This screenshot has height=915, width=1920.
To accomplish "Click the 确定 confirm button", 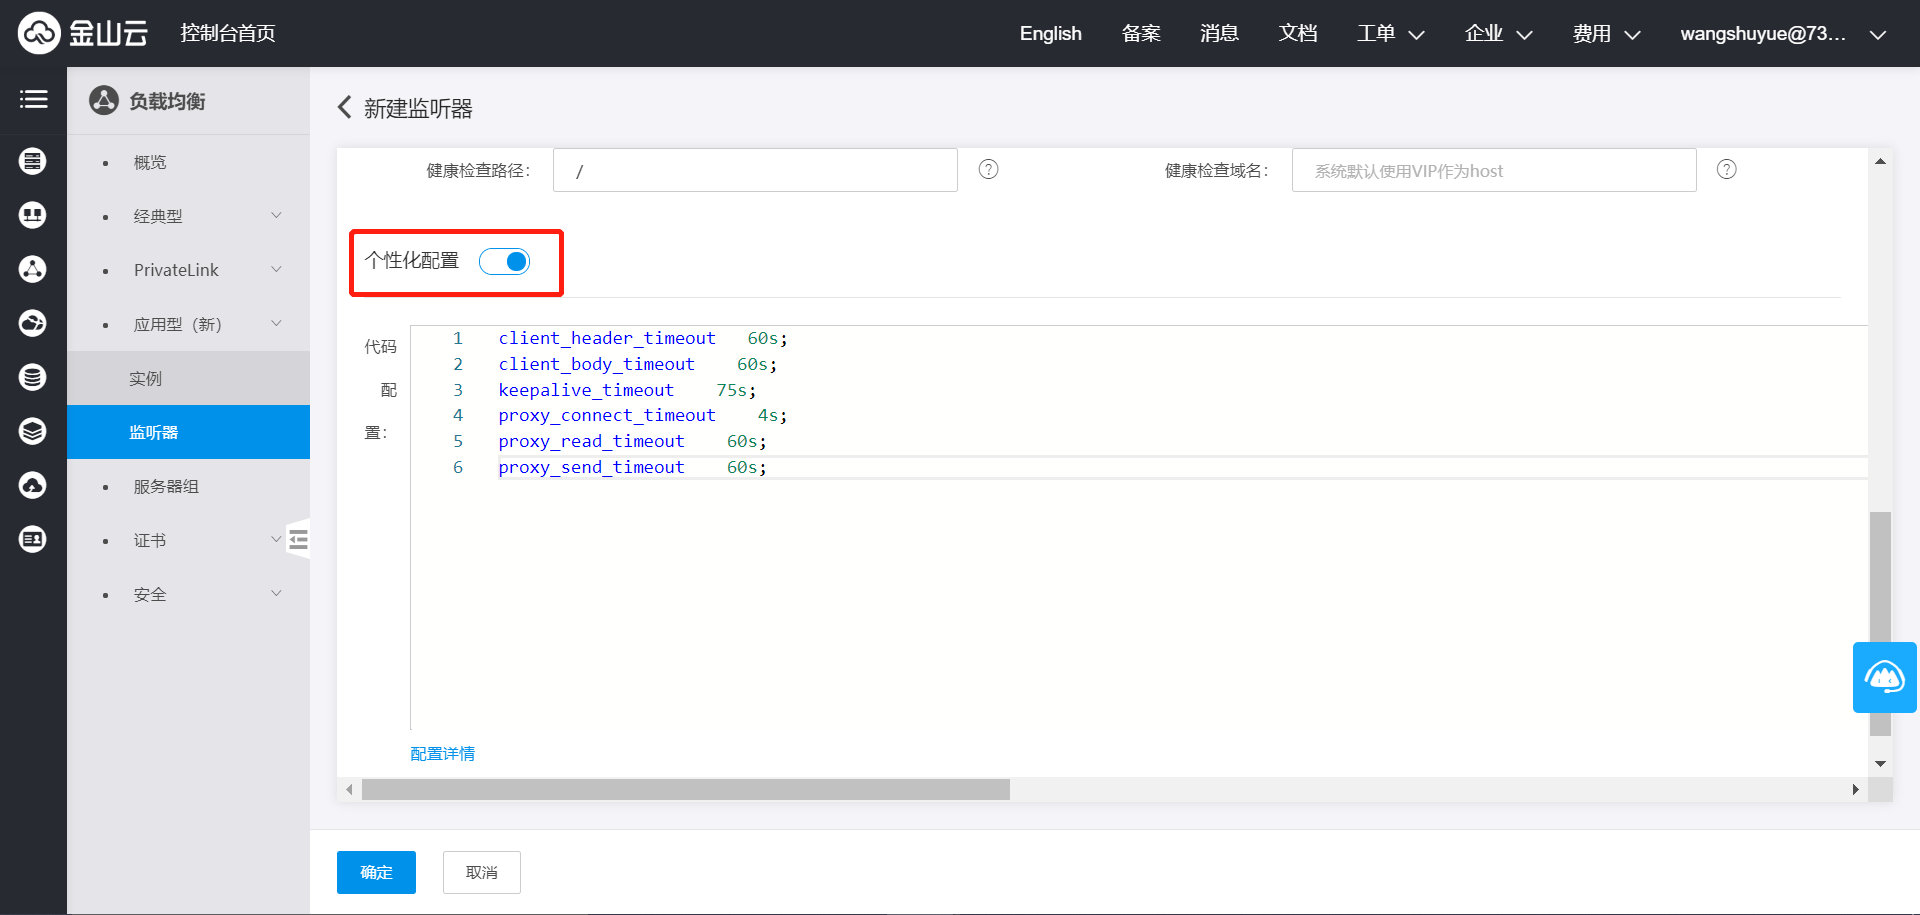I will coord(376,872).
